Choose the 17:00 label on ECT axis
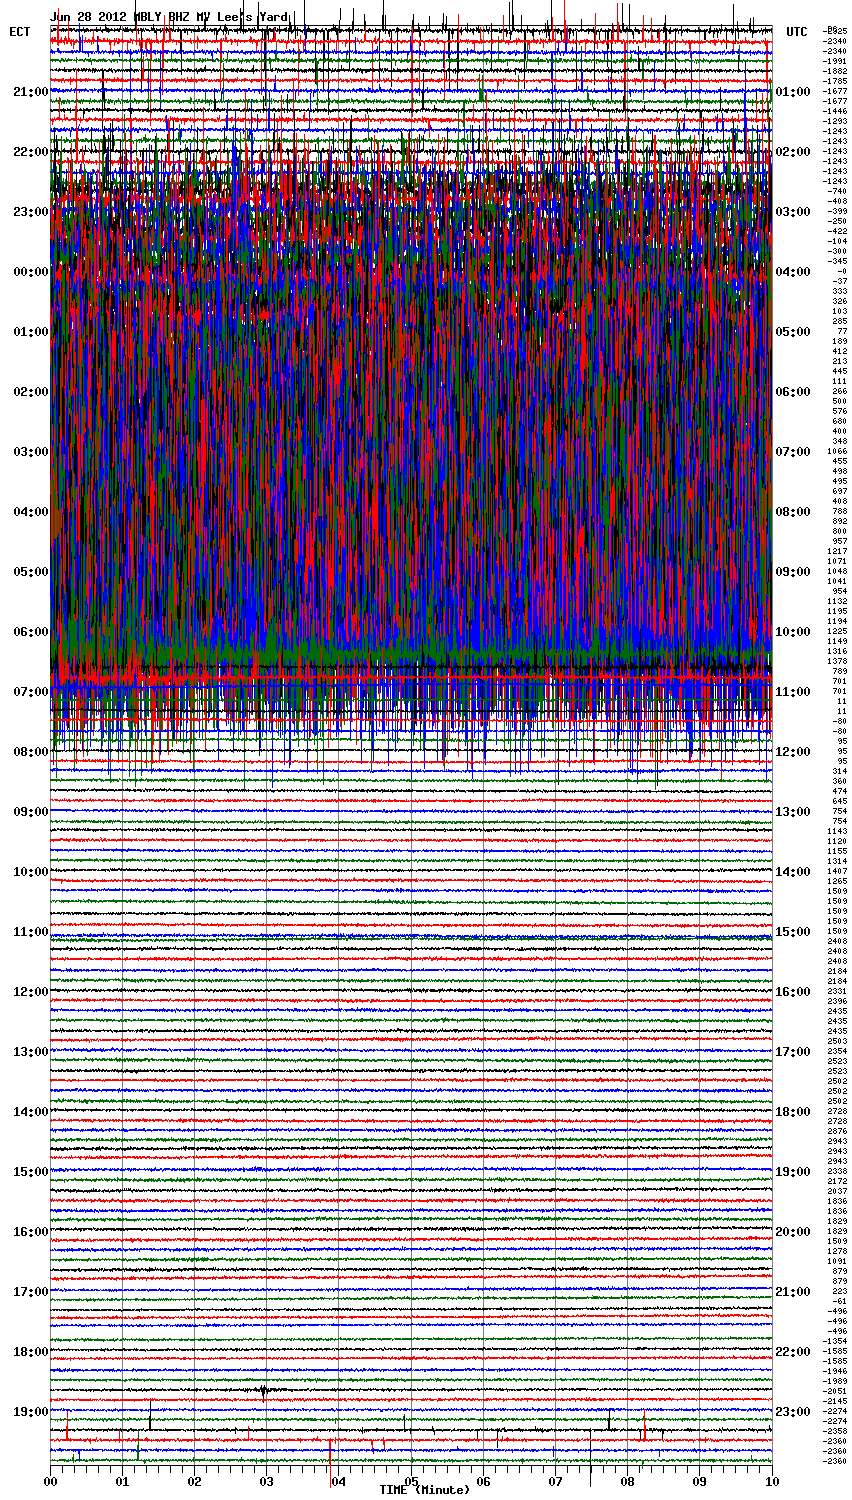852x1500 pixels. coord(30,1292)
